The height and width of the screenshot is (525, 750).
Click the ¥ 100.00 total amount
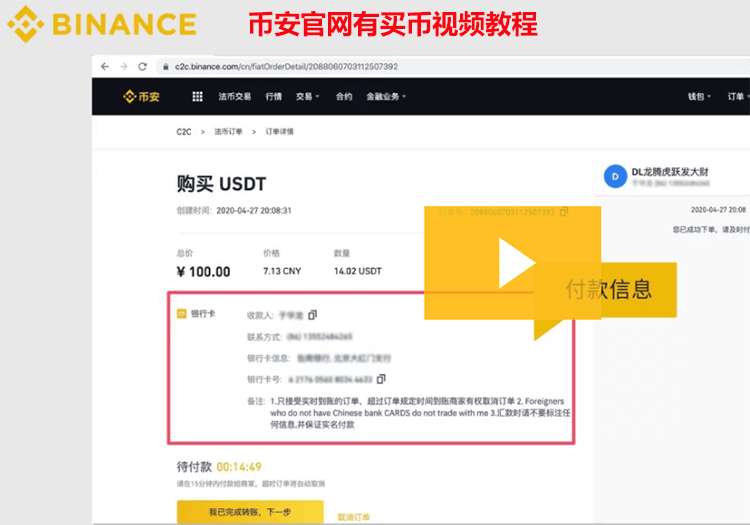click(x=203, y=272)
